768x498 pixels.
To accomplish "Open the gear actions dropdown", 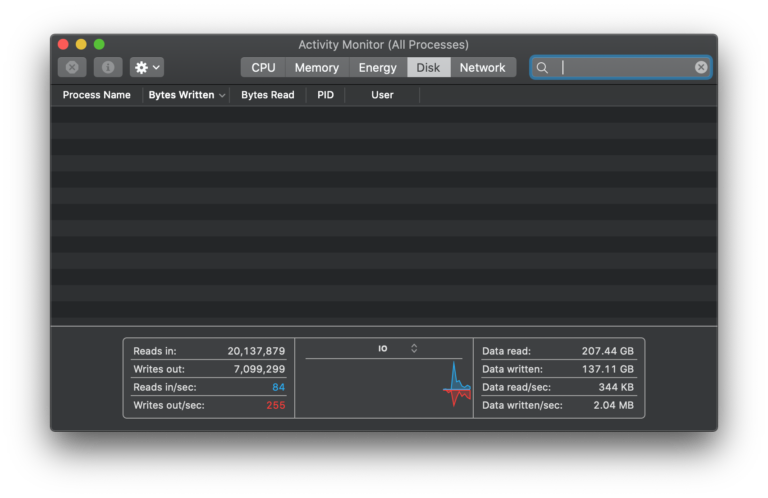I will tap(147, 67).
